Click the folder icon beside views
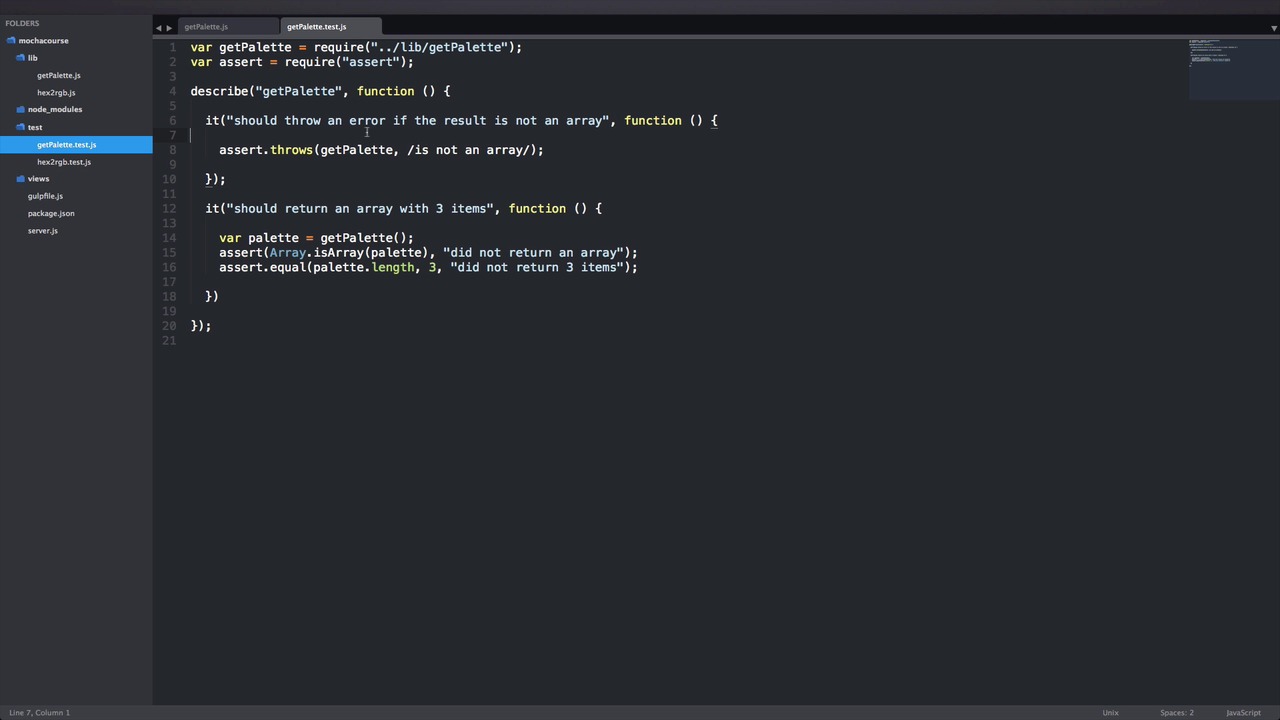1280x720 pixels. pyautogui.click(x=20, y=179)
